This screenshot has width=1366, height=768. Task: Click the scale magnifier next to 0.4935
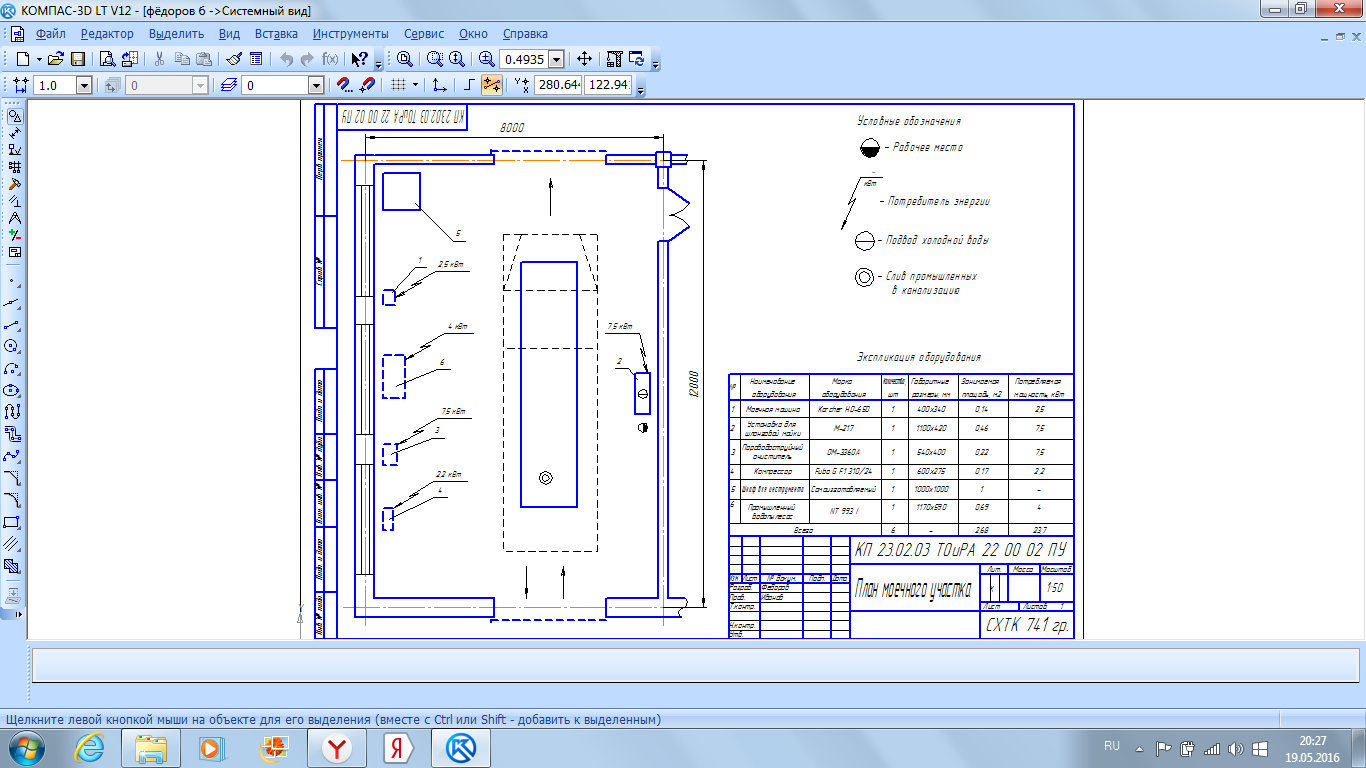pyautogui.click(x=487, y=59)
